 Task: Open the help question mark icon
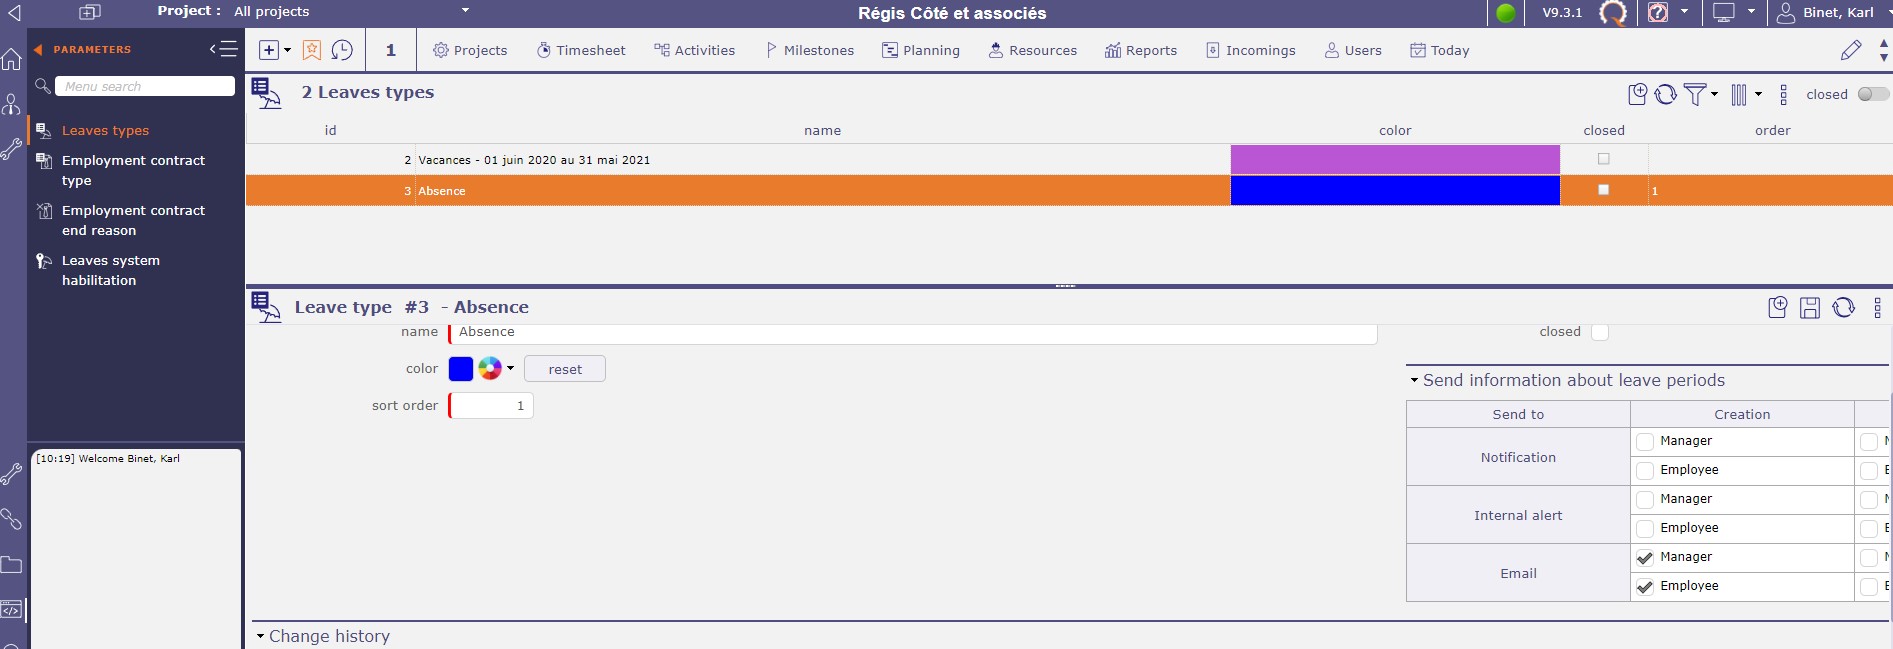[x=1658, y=13]
